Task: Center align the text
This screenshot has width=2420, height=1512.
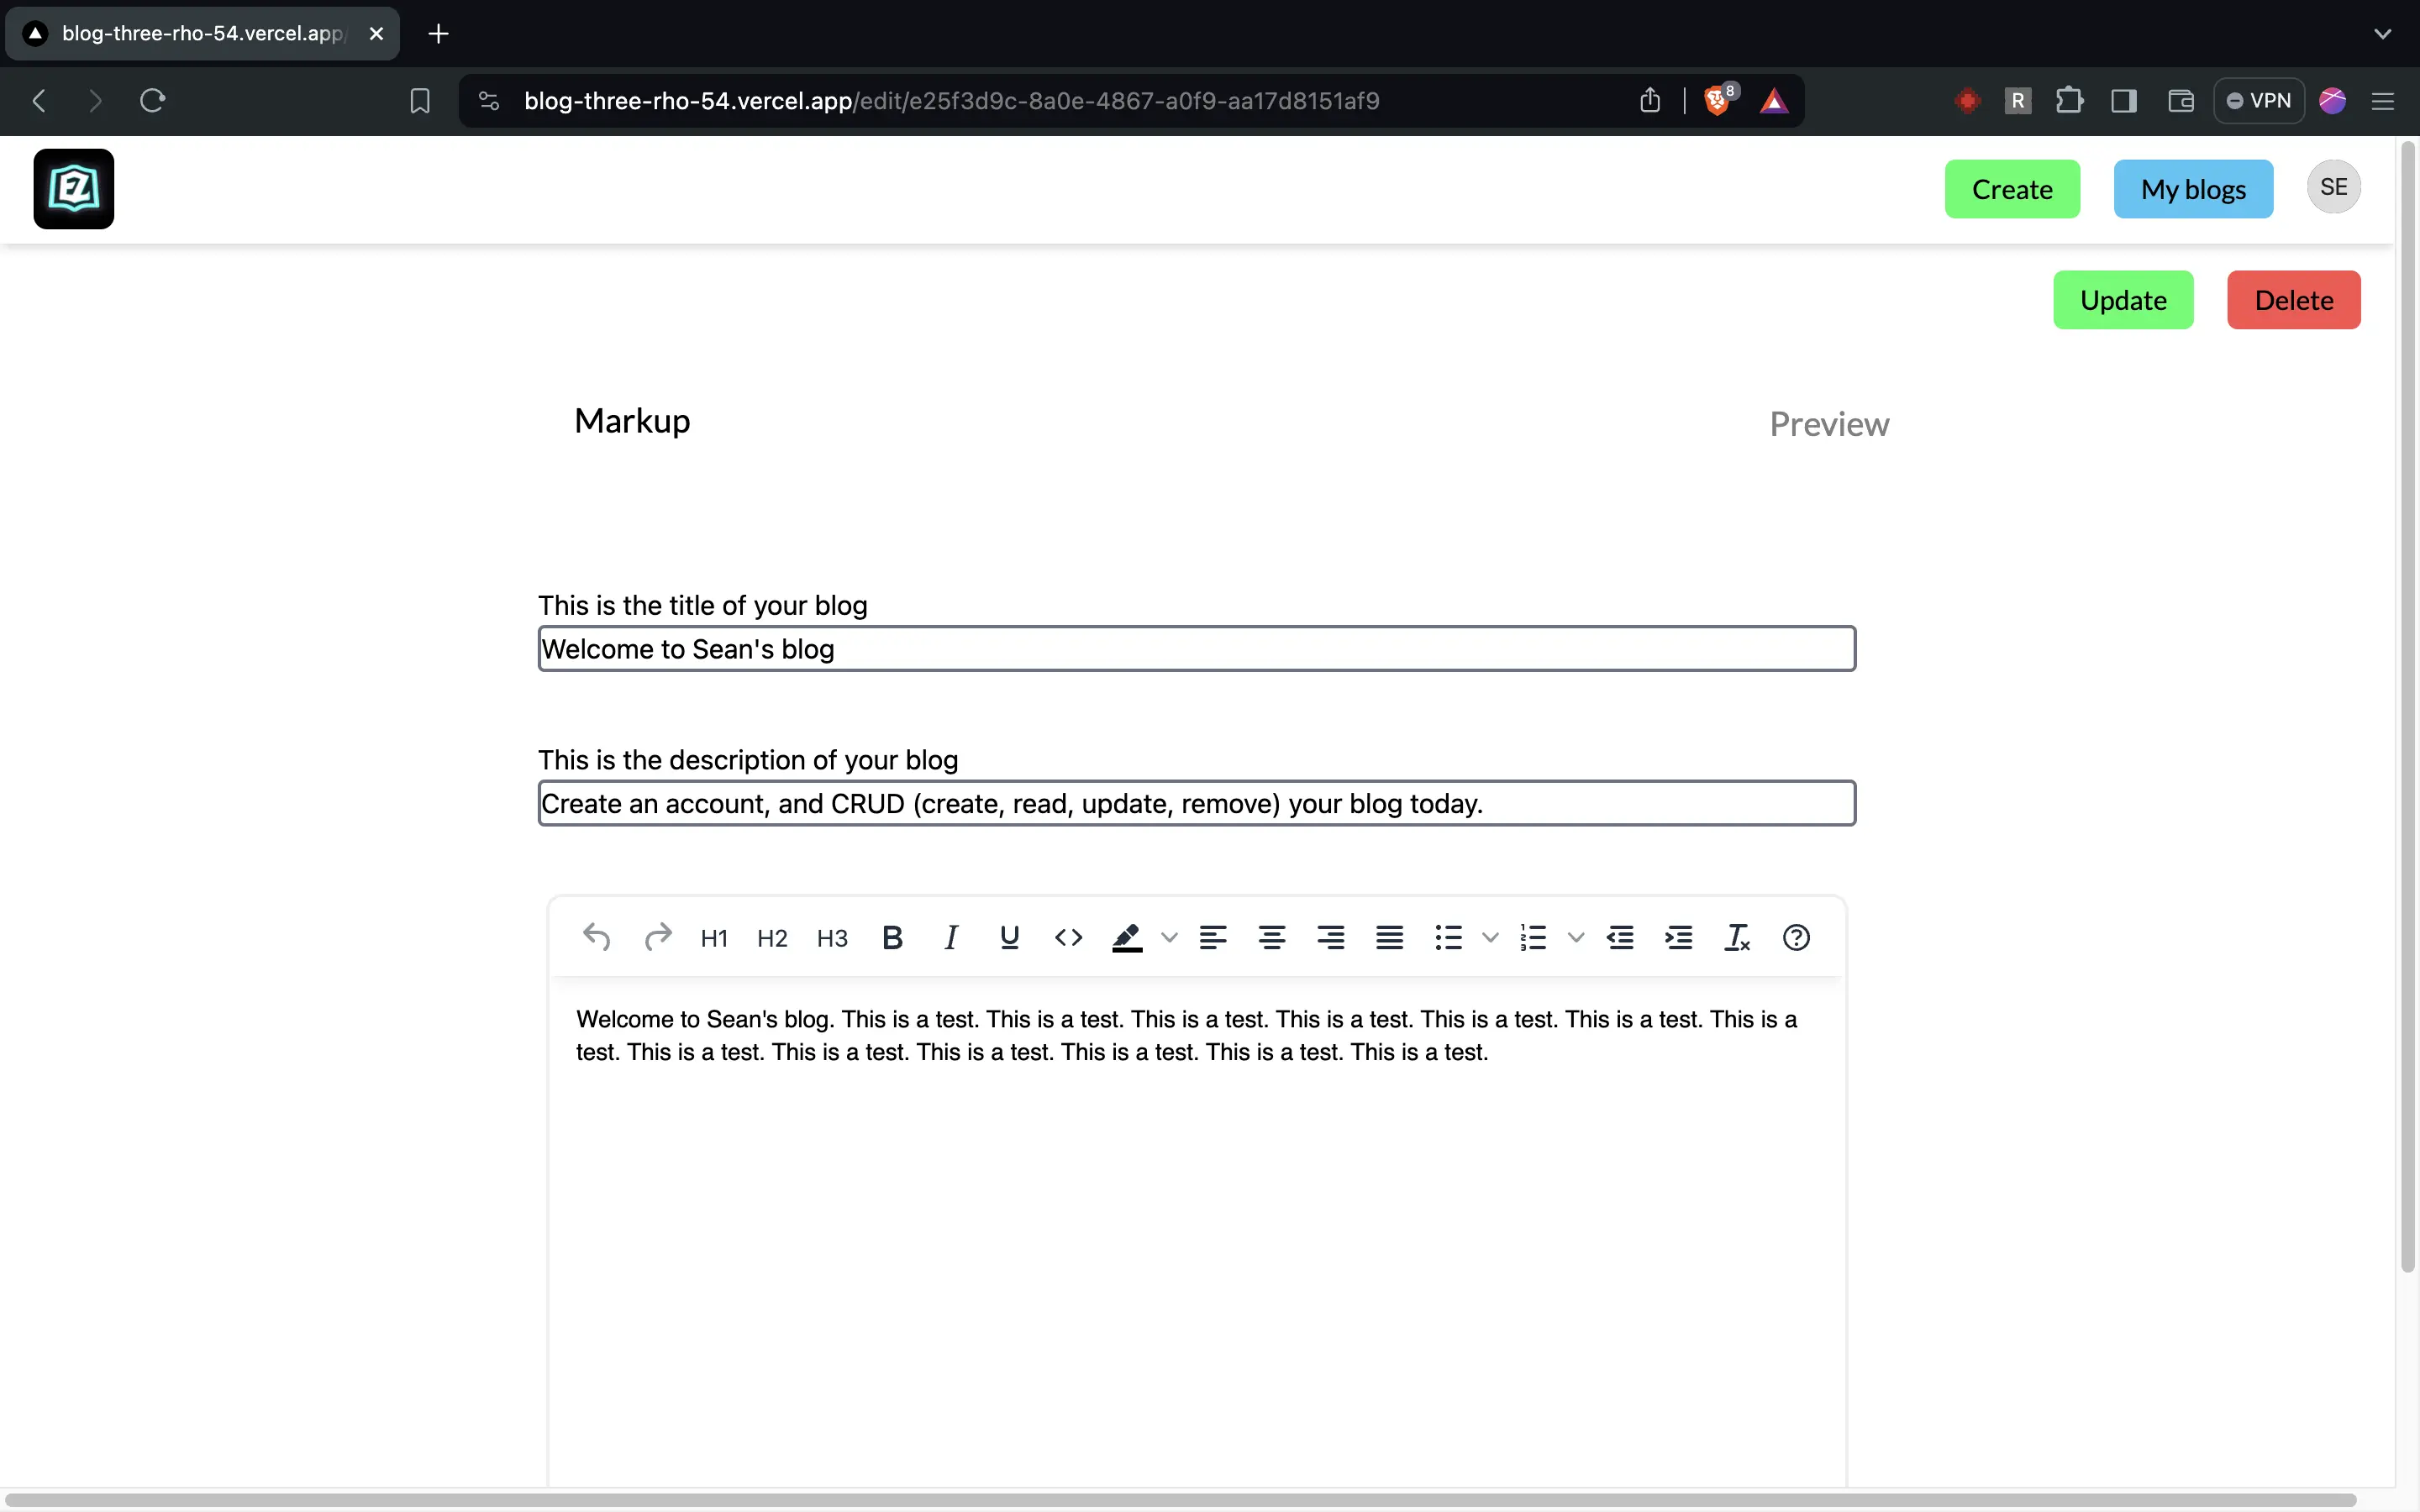Action: [x=1271, y=937]
